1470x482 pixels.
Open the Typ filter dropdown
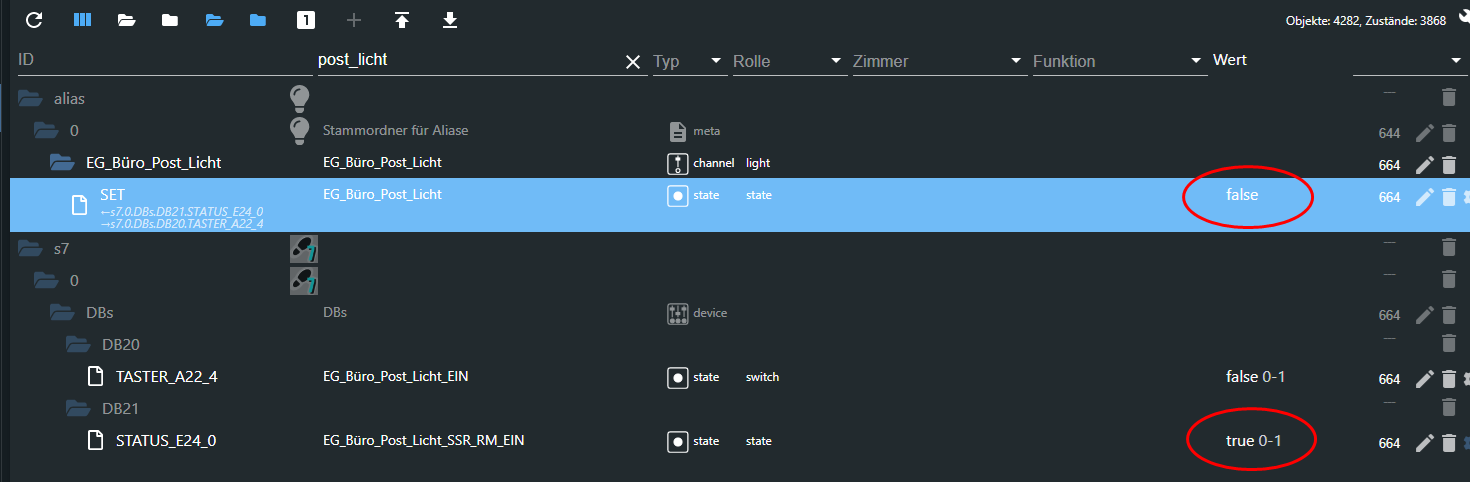click(x=716, y=61)
